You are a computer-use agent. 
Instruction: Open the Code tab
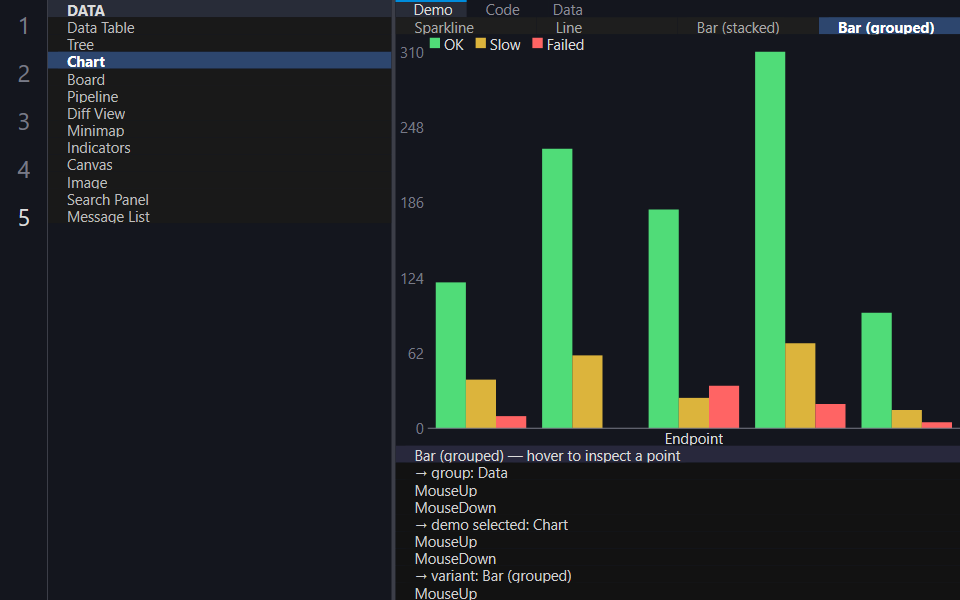pyautogui.click(x=502, y=9)
